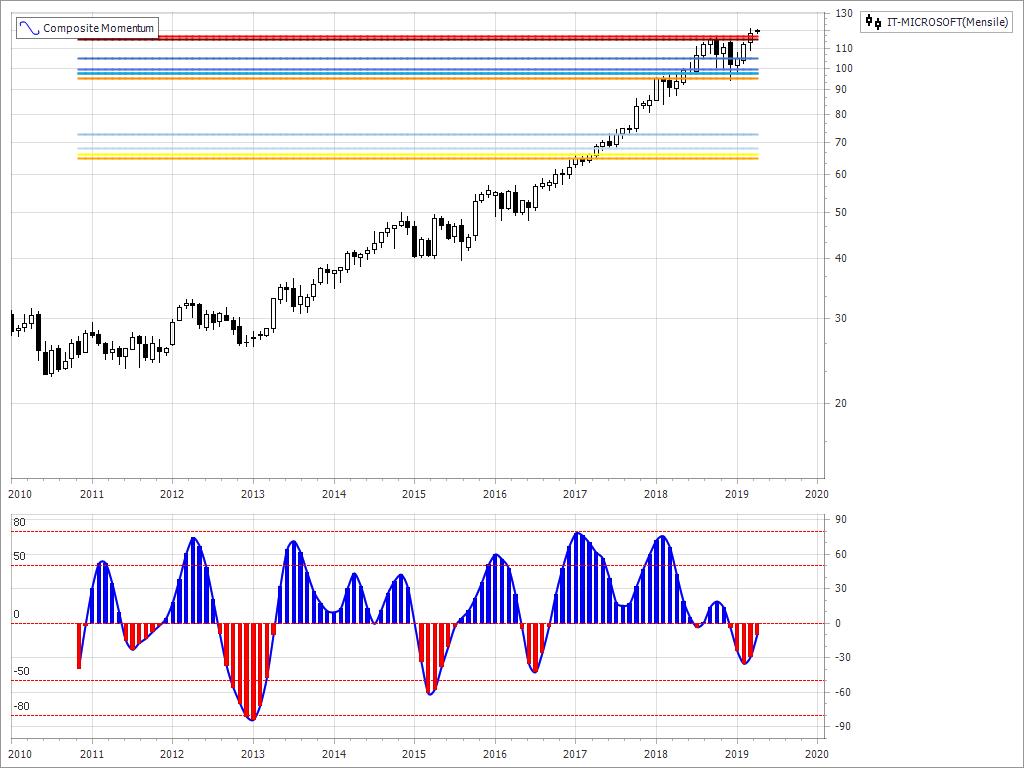The height and width of the screenshot is (768, 1024).
Task: Select the Composite Momentum legend label
Action: point(99,28)
